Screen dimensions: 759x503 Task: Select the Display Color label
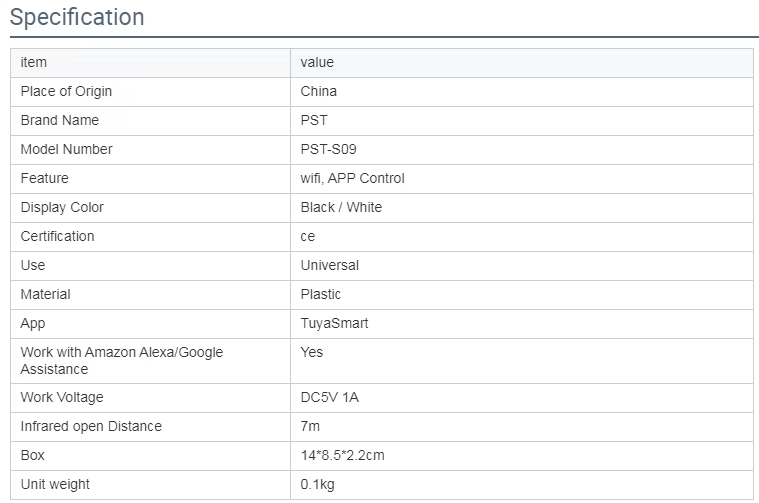tap(62, 207)
